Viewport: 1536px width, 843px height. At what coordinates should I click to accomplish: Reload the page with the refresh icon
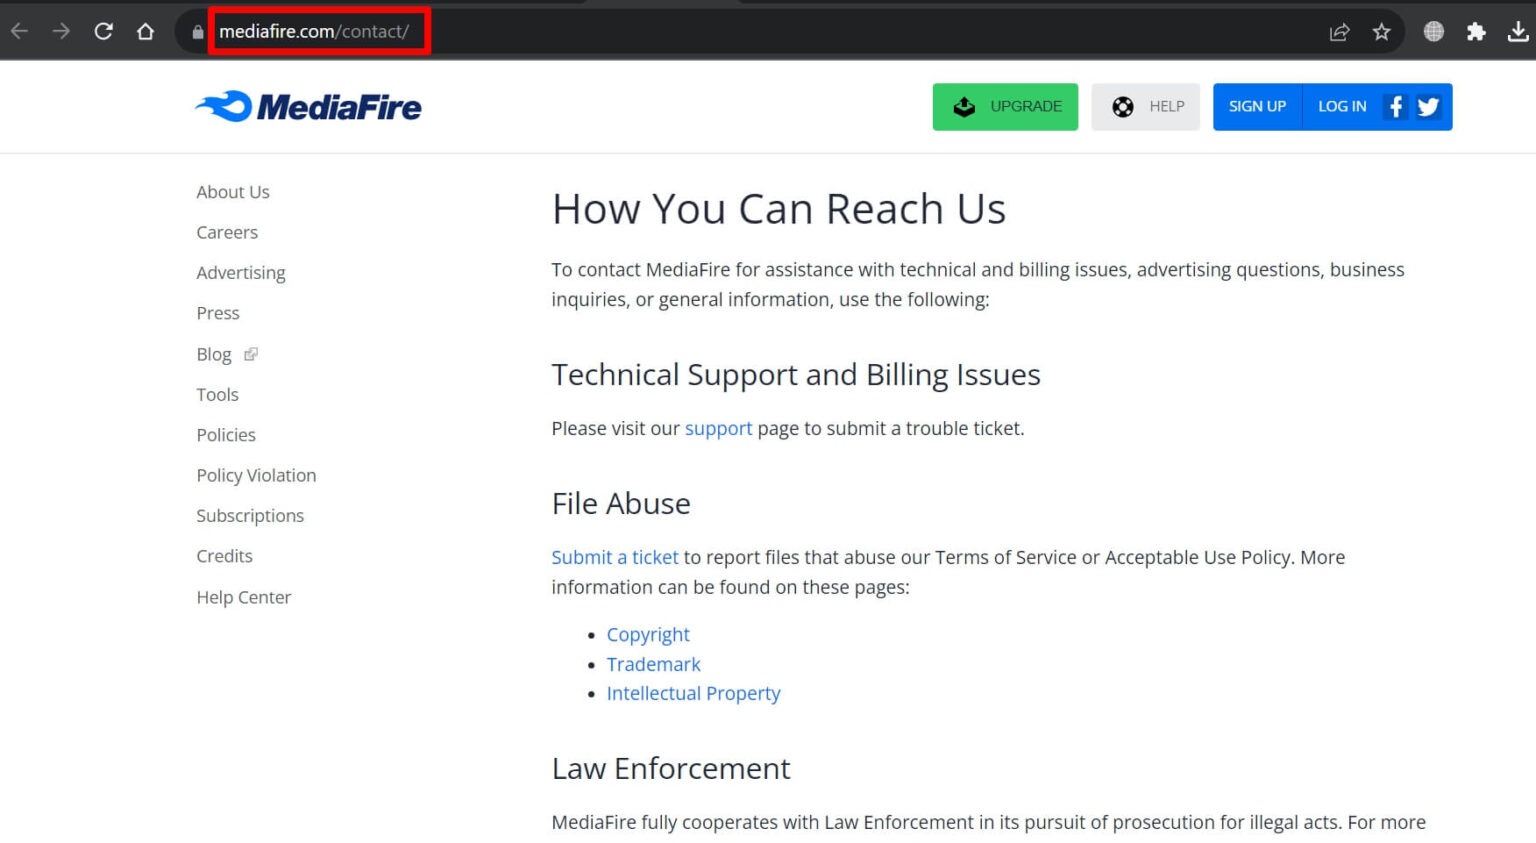(103, 31)
